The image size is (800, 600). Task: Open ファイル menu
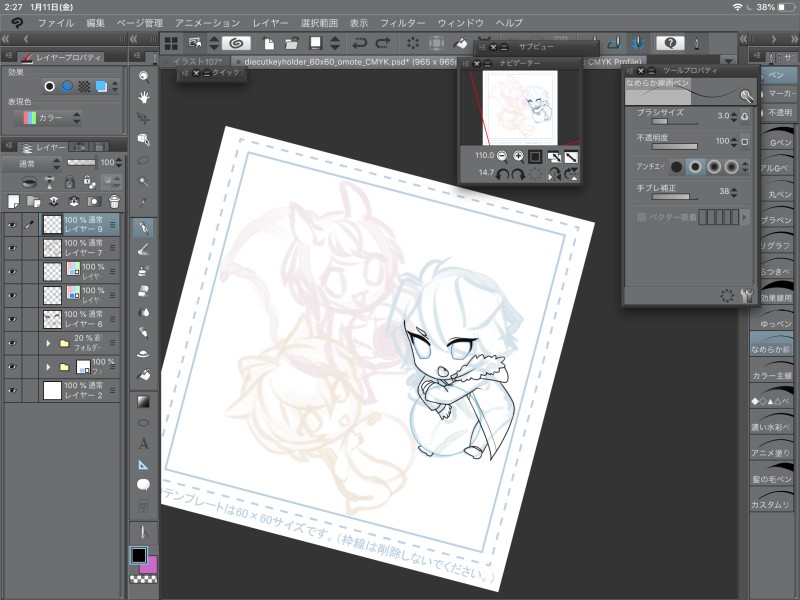tap(56, 23)
